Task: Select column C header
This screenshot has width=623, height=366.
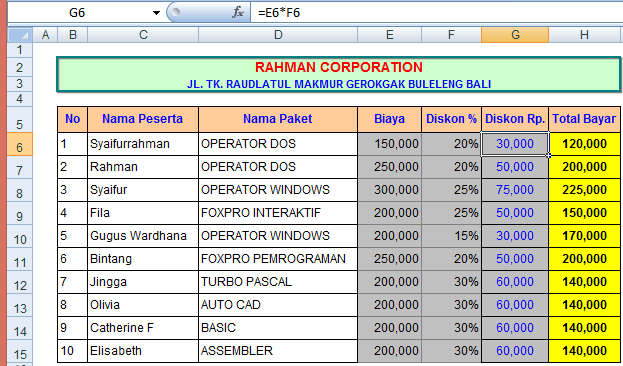Action: [x=143, y=35]
